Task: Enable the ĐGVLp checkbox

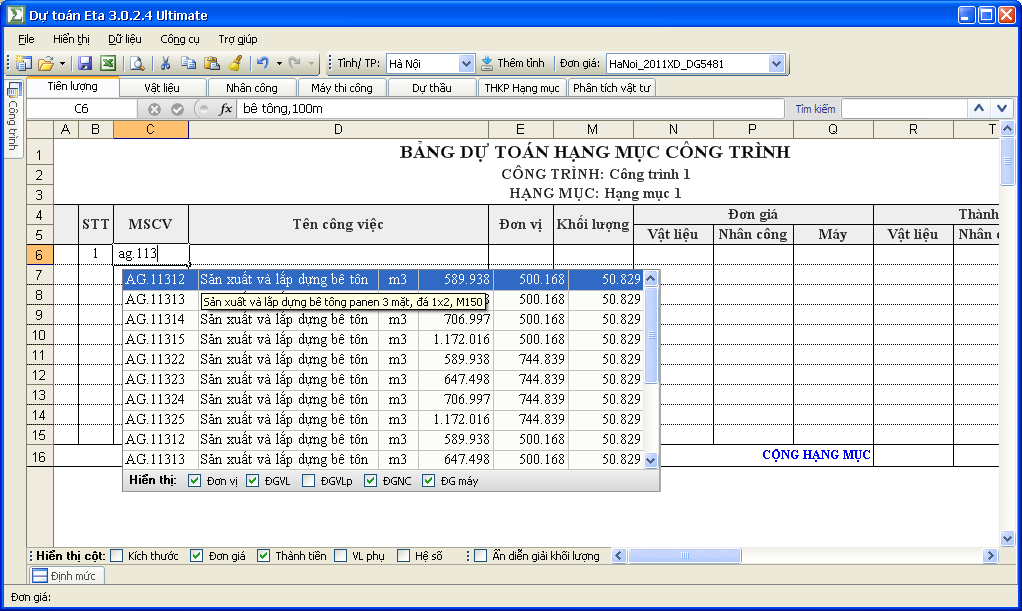Action: 309,481
